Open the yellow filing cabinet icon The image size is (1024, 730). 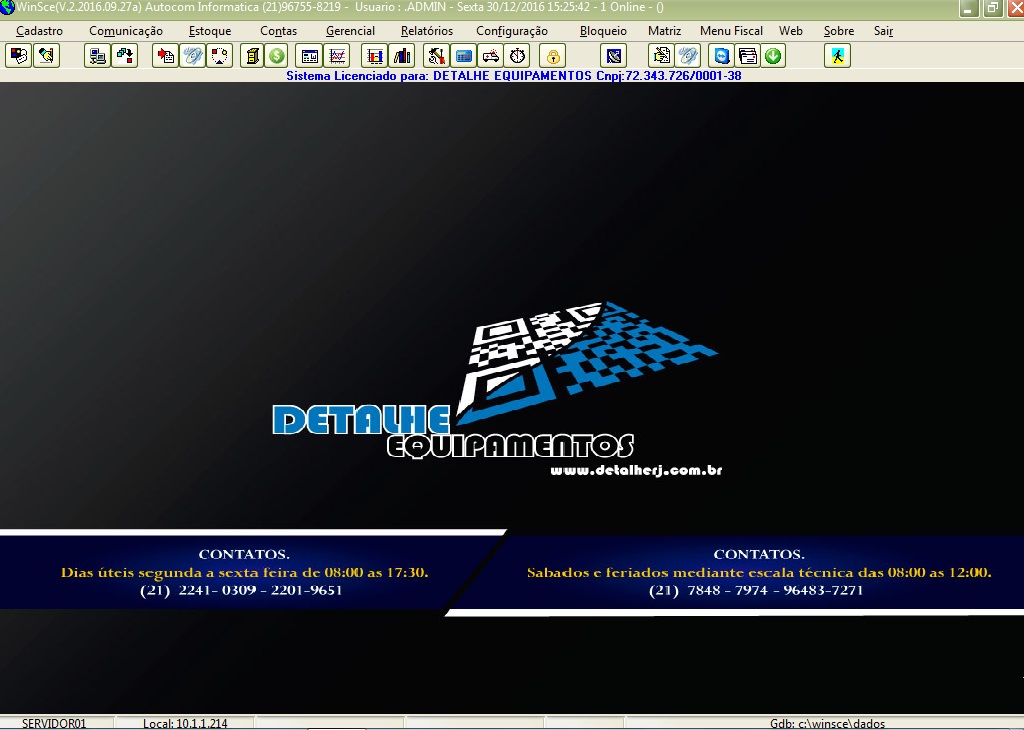coord(251,56)
